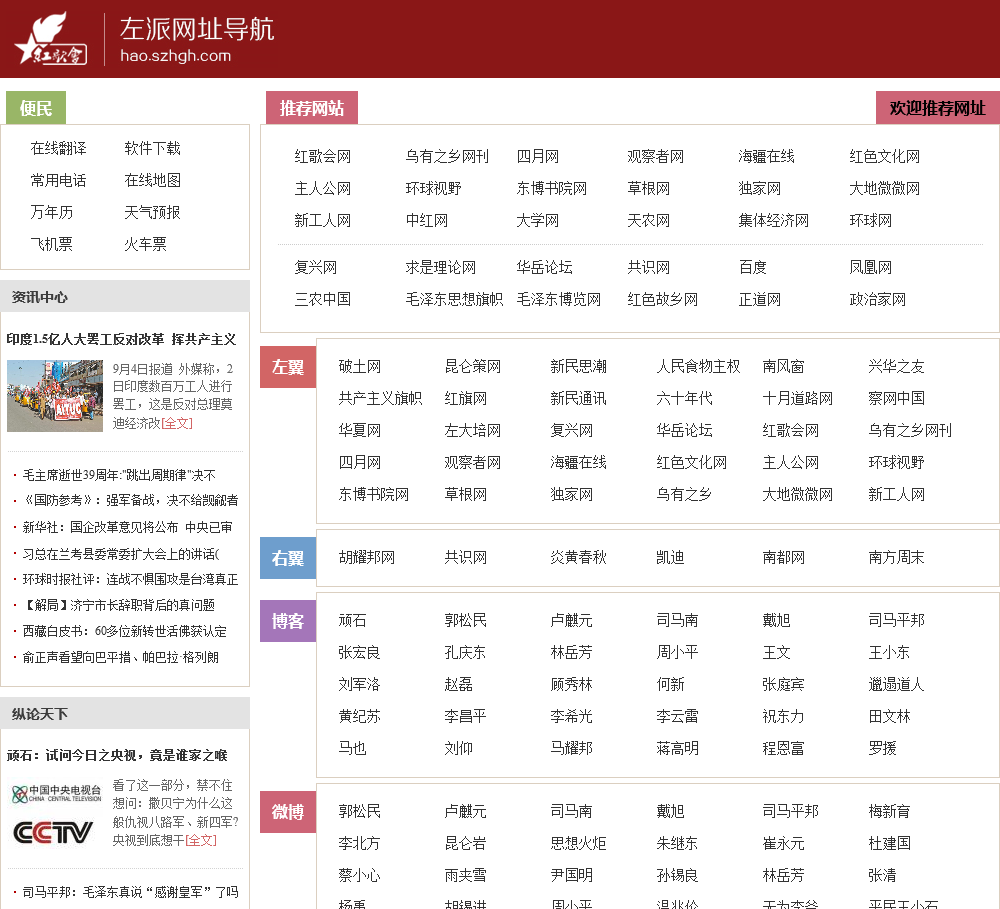Open the 右翼 category label
This screenshot has width=1000, height=909.
coord(288,558)
